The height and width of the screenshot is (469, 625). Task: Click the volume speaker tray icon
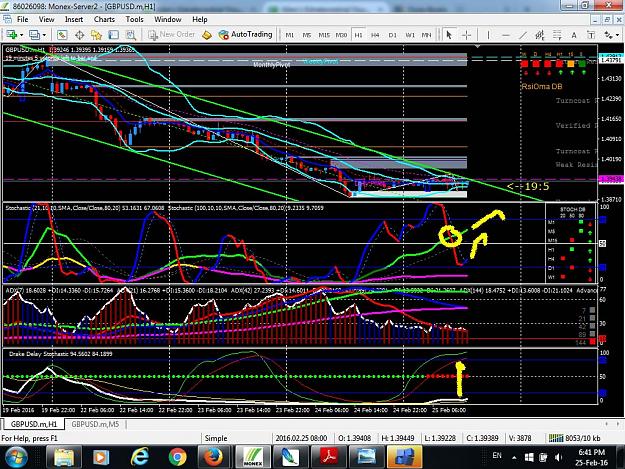tap(558, 457)
